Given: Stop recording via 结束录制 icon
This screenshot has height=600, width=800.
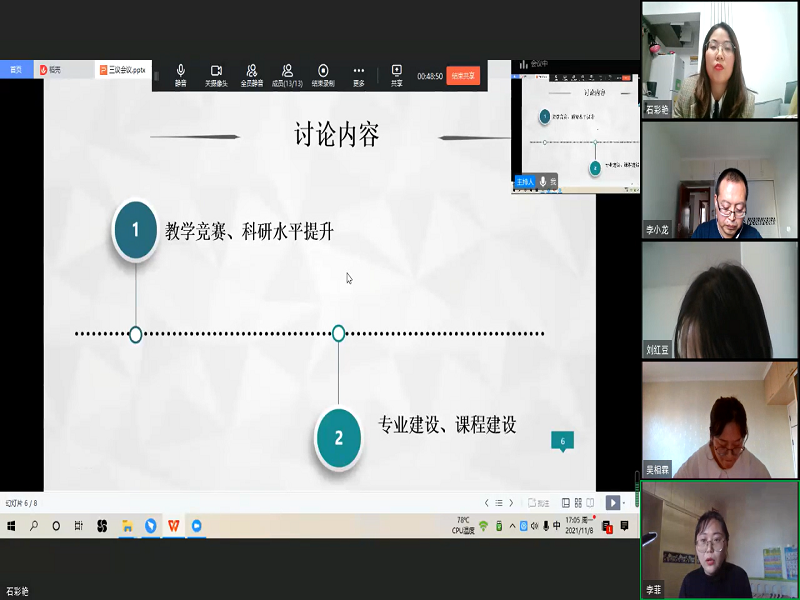Looking at the screenshot, I should (x=323, y=75).
